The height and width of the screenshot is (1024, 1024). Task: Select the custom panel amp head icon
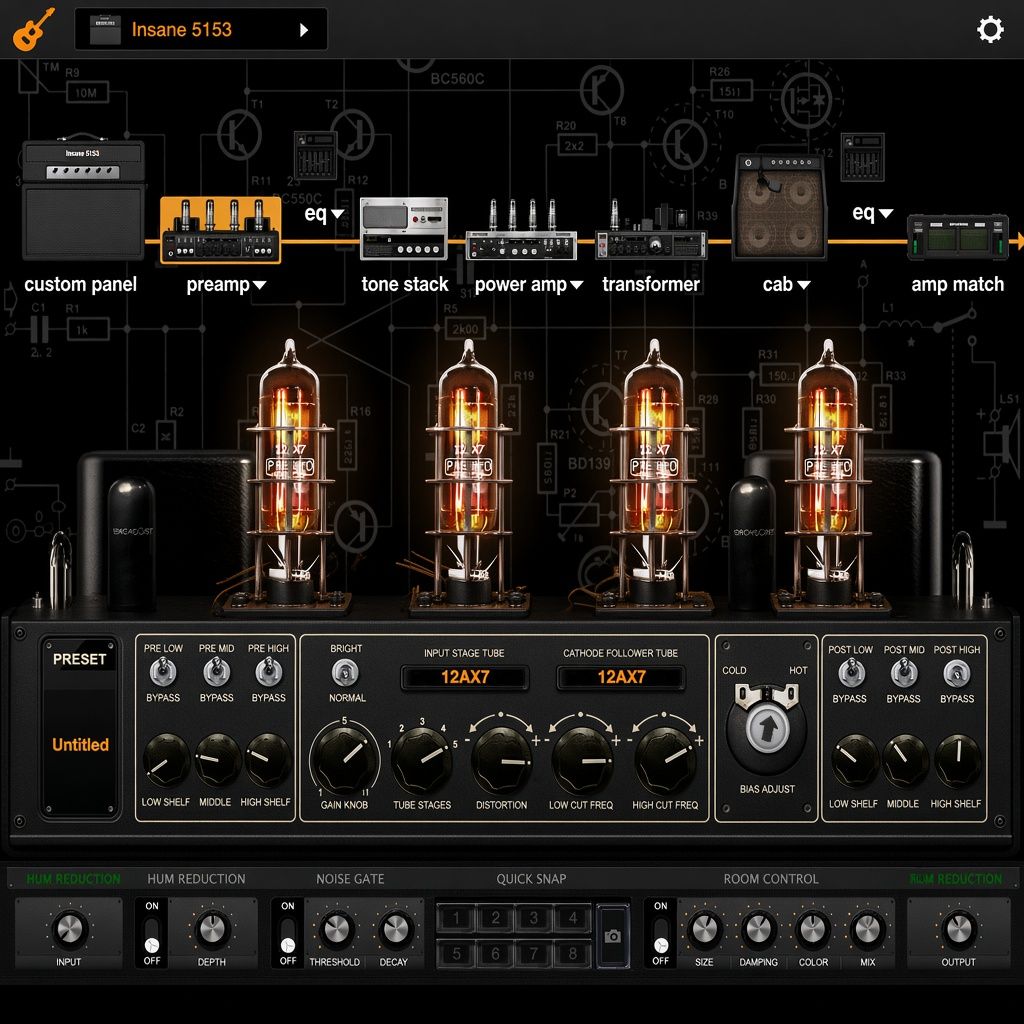84,199
